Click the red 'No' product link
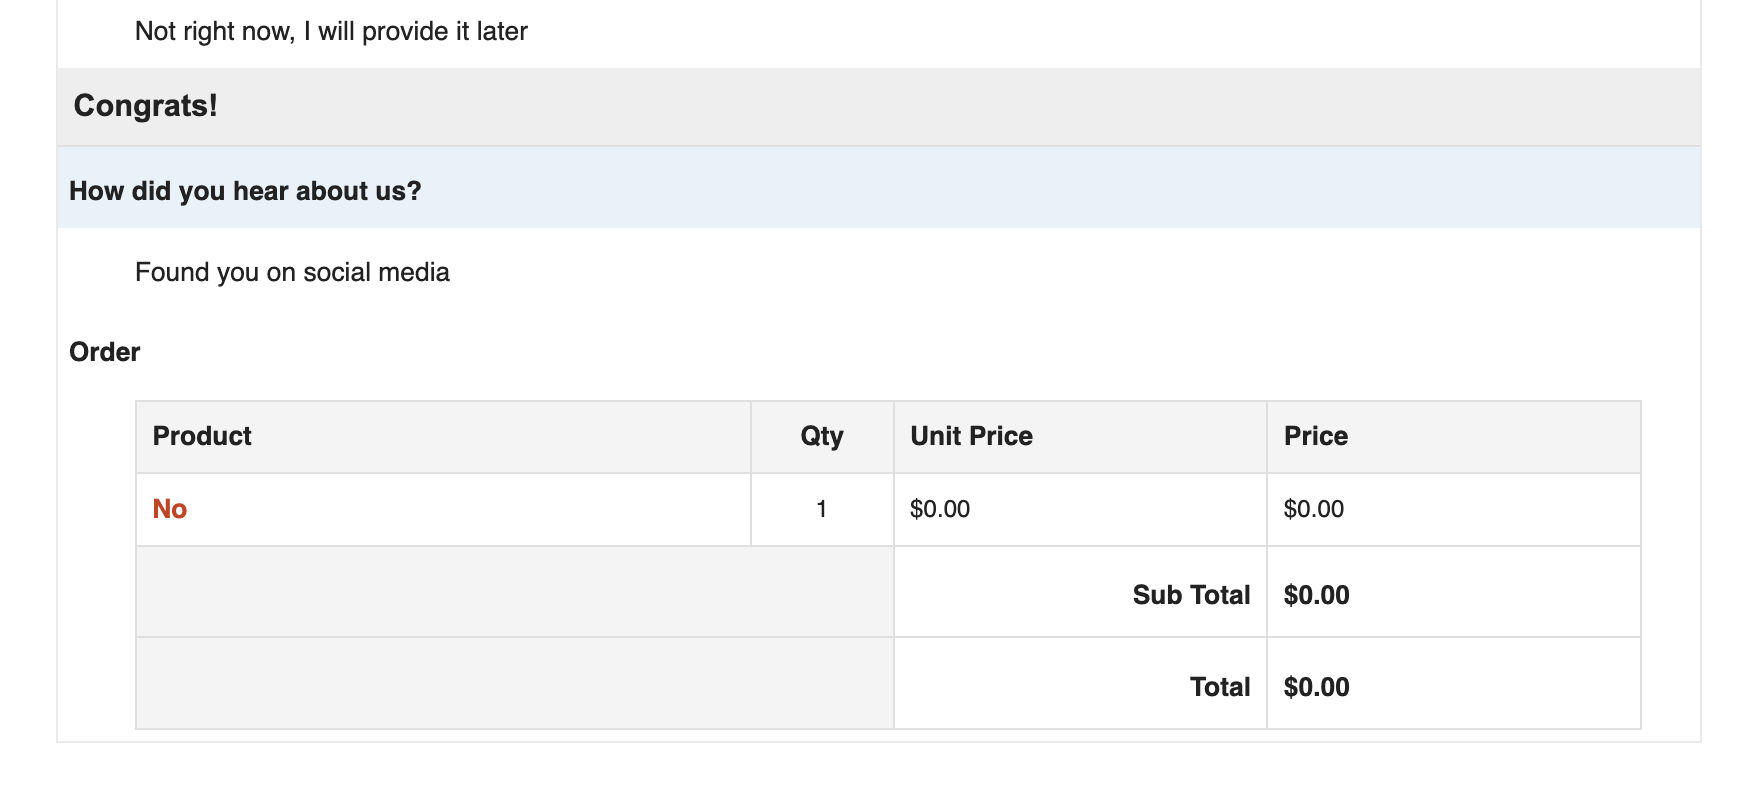The width and height of the screenshot is (1742, 790). click(x=169, y=509)
